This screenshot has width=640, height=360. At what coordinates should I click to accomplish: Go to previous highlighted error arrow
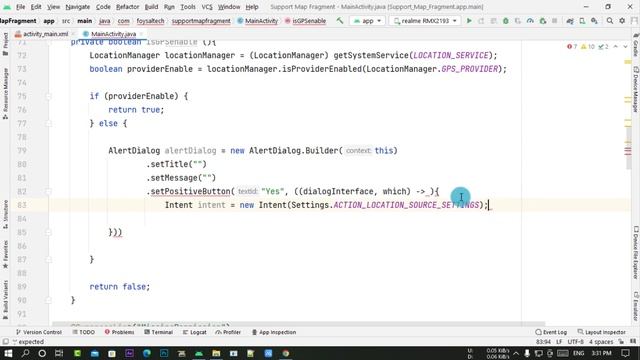(616, 47)
